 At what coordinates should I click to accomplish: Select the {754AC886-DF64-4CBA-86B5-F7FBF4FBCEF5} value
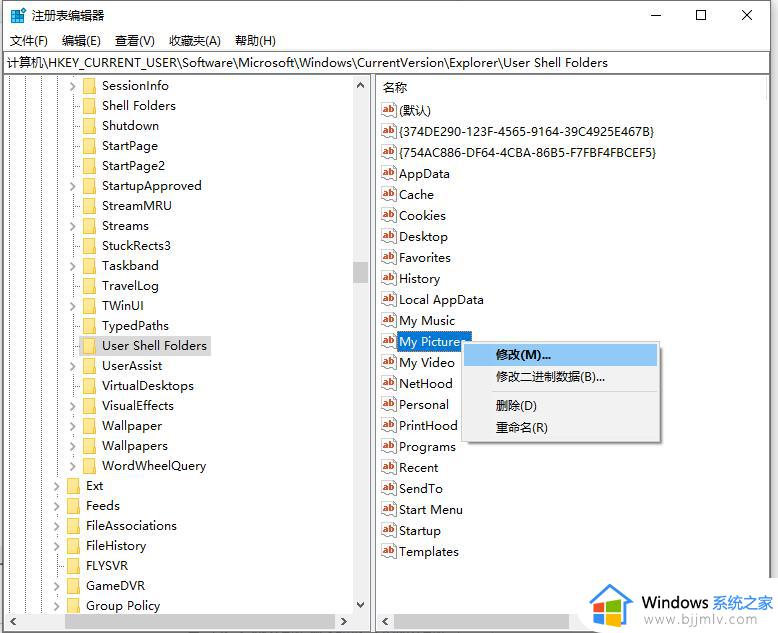pyautogui.click(x=527, y=153)
